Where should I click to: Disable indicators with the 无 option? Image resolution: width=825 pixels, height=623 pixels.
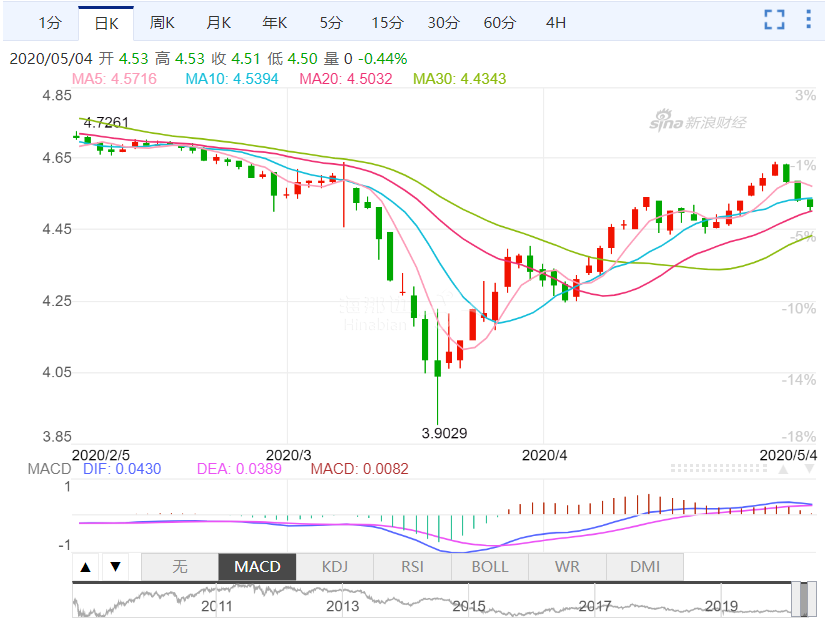click(x=180, y=567)
